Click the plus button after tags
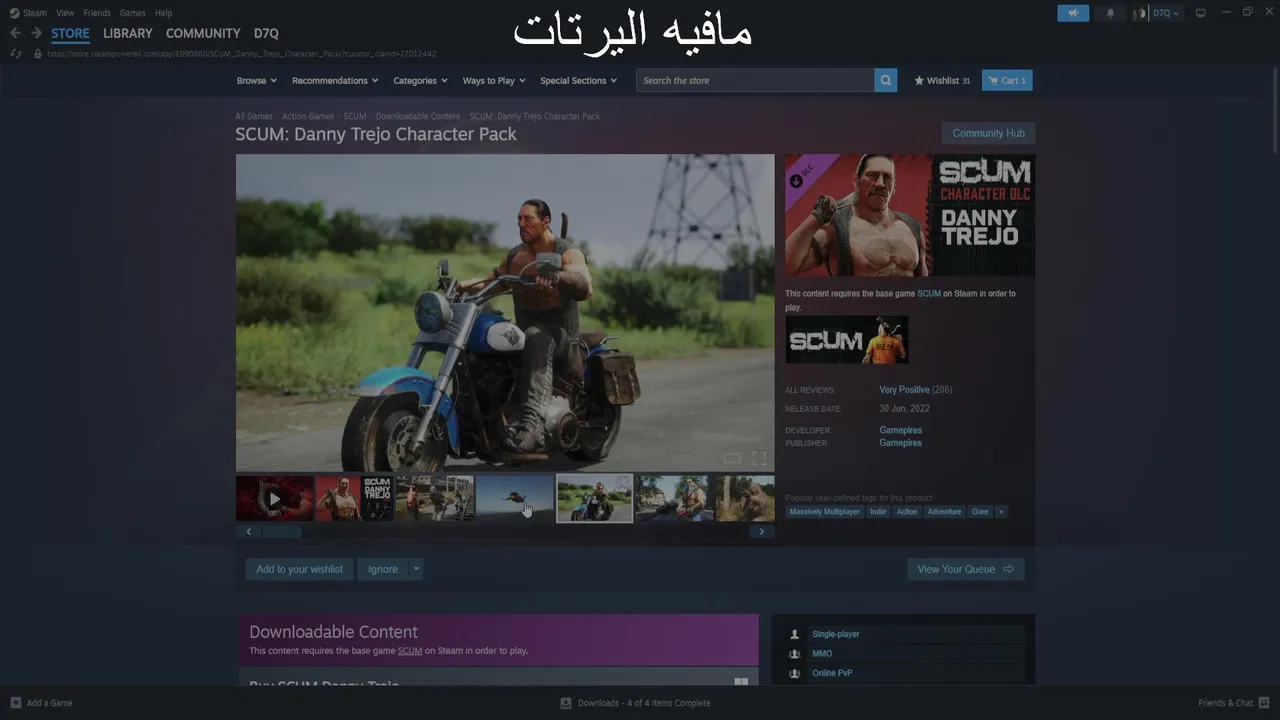Image resolution: width=1280 pixels, height=720 pixels. (x=1001, y=512)
